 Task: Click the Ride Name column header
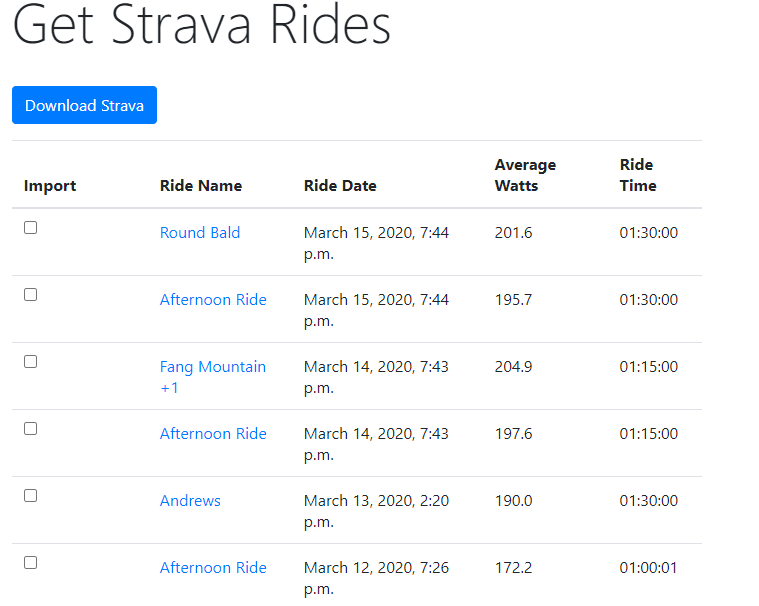click(200, 186)
